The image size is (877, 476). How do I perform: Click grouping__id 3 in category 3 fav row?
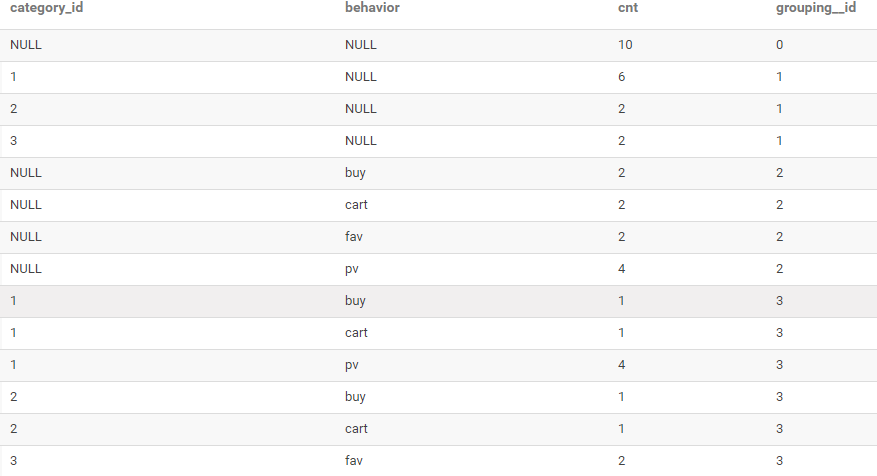tap(779, 461)
